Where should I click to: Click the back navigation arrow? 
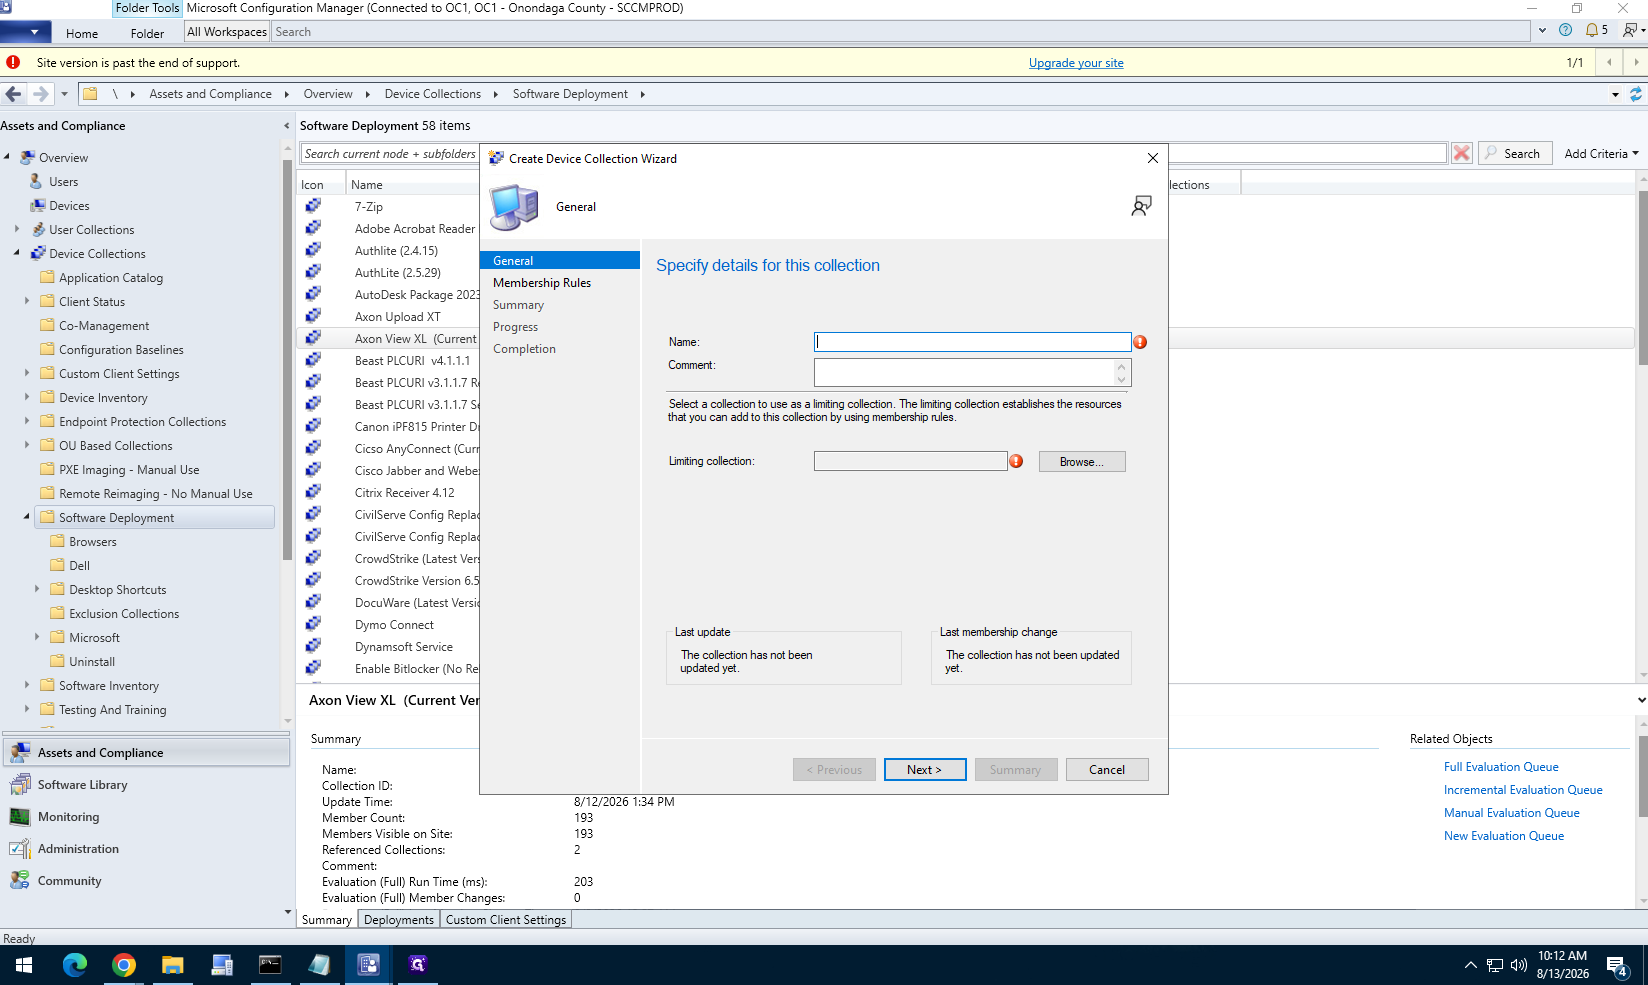pos(13,94)
